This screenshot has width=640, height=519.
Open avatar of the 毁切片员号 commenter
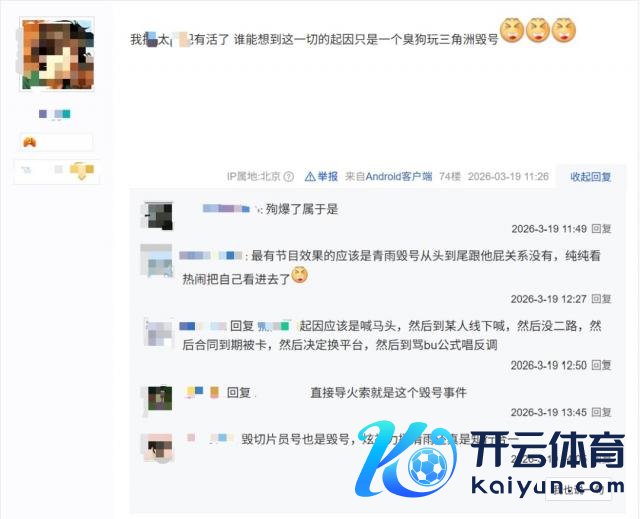pyautogui.click(x=159, y=448)
